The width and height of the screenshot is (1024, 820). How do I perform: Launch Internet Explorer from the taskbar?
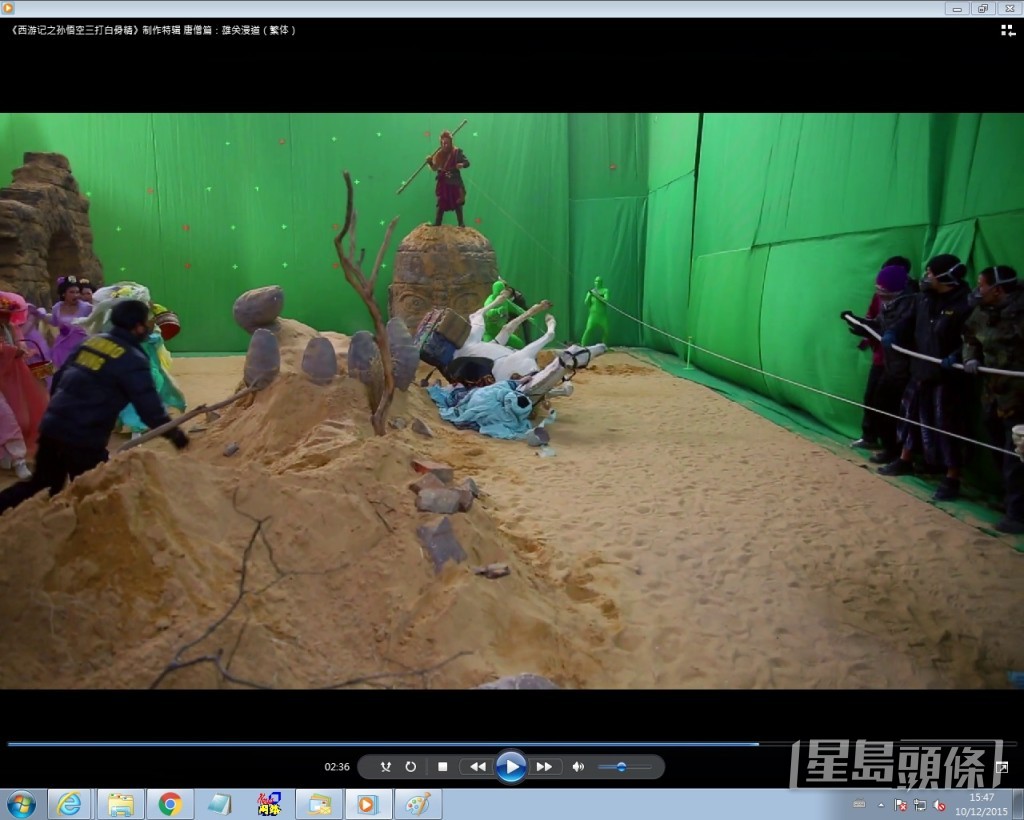pos(69,804)
